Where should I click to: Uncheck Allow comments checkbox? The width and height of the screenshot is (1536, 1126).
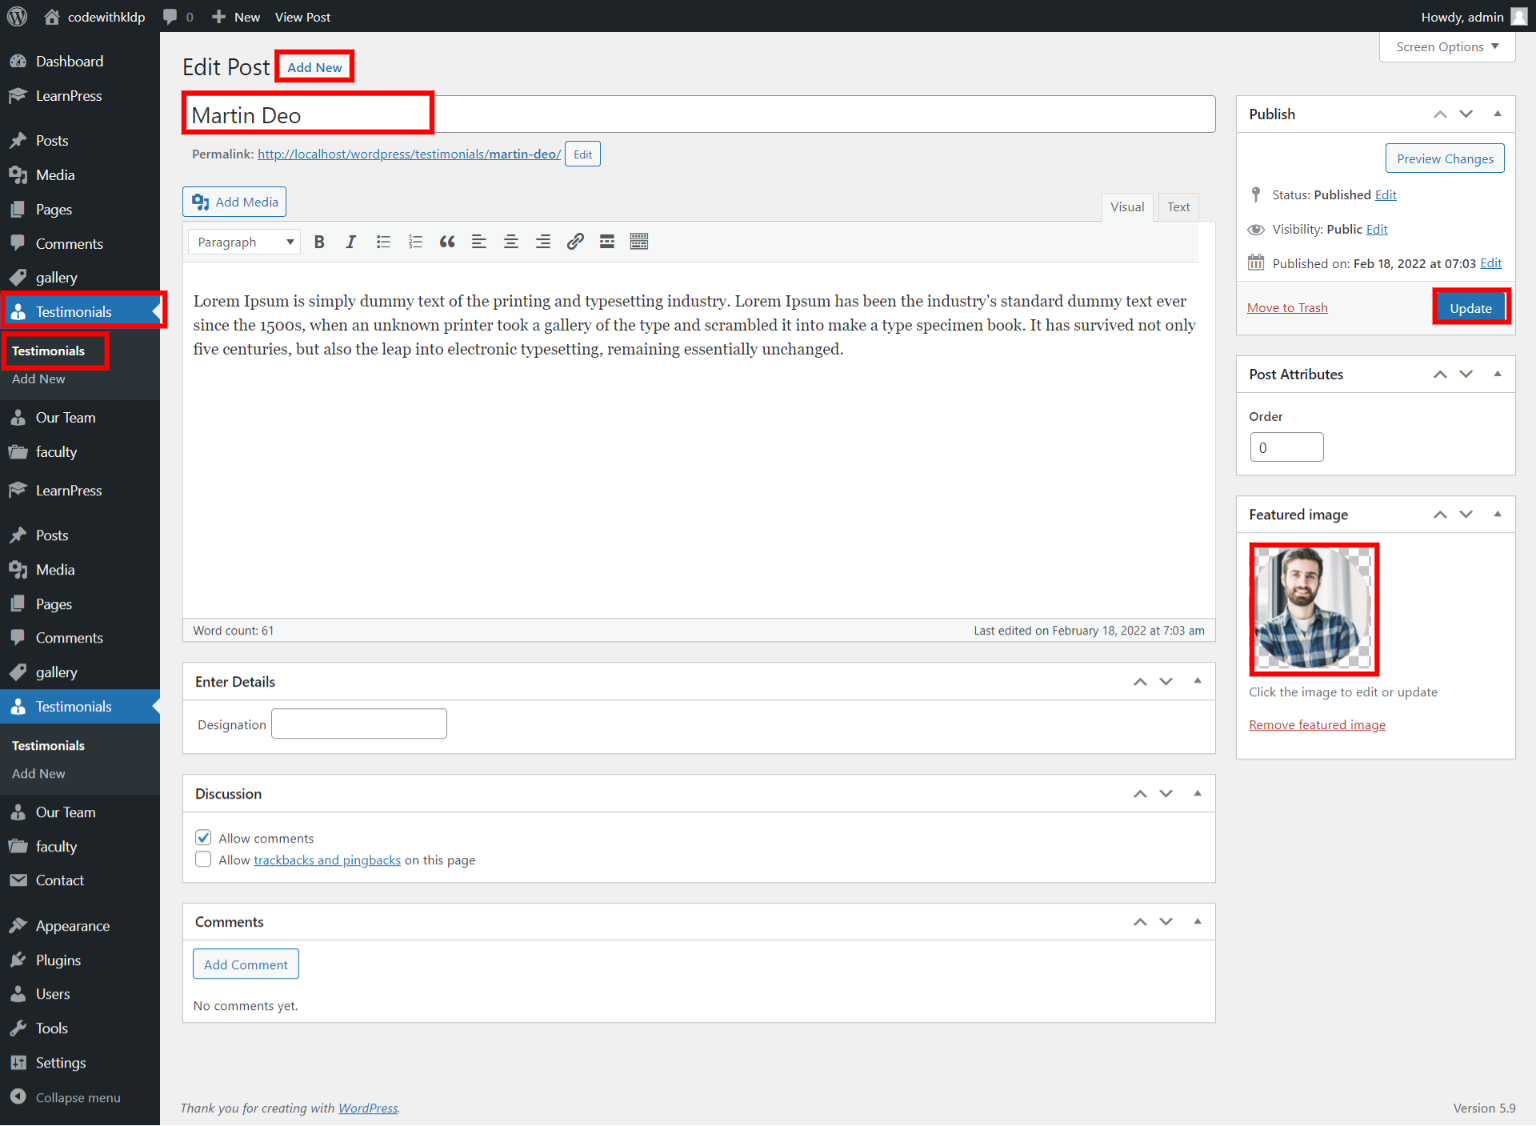click(203, 838)
